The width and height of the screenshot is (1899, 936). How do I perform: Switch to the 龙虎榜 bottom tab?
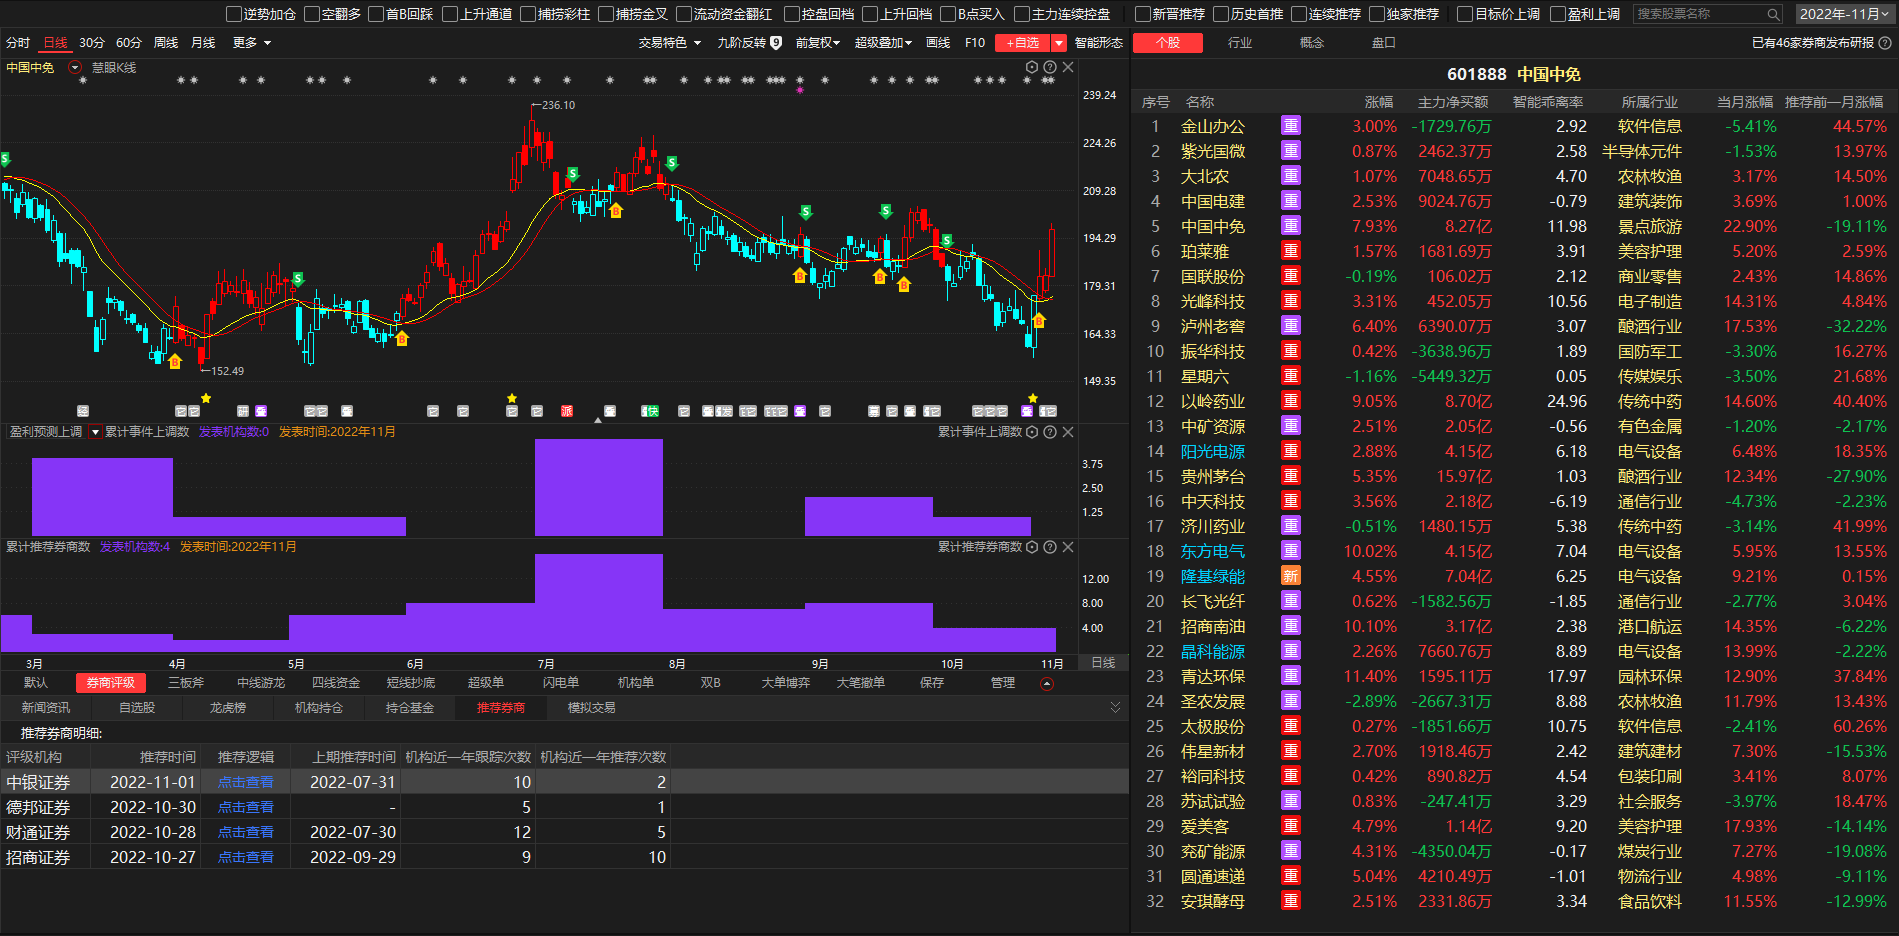(228, 708)
